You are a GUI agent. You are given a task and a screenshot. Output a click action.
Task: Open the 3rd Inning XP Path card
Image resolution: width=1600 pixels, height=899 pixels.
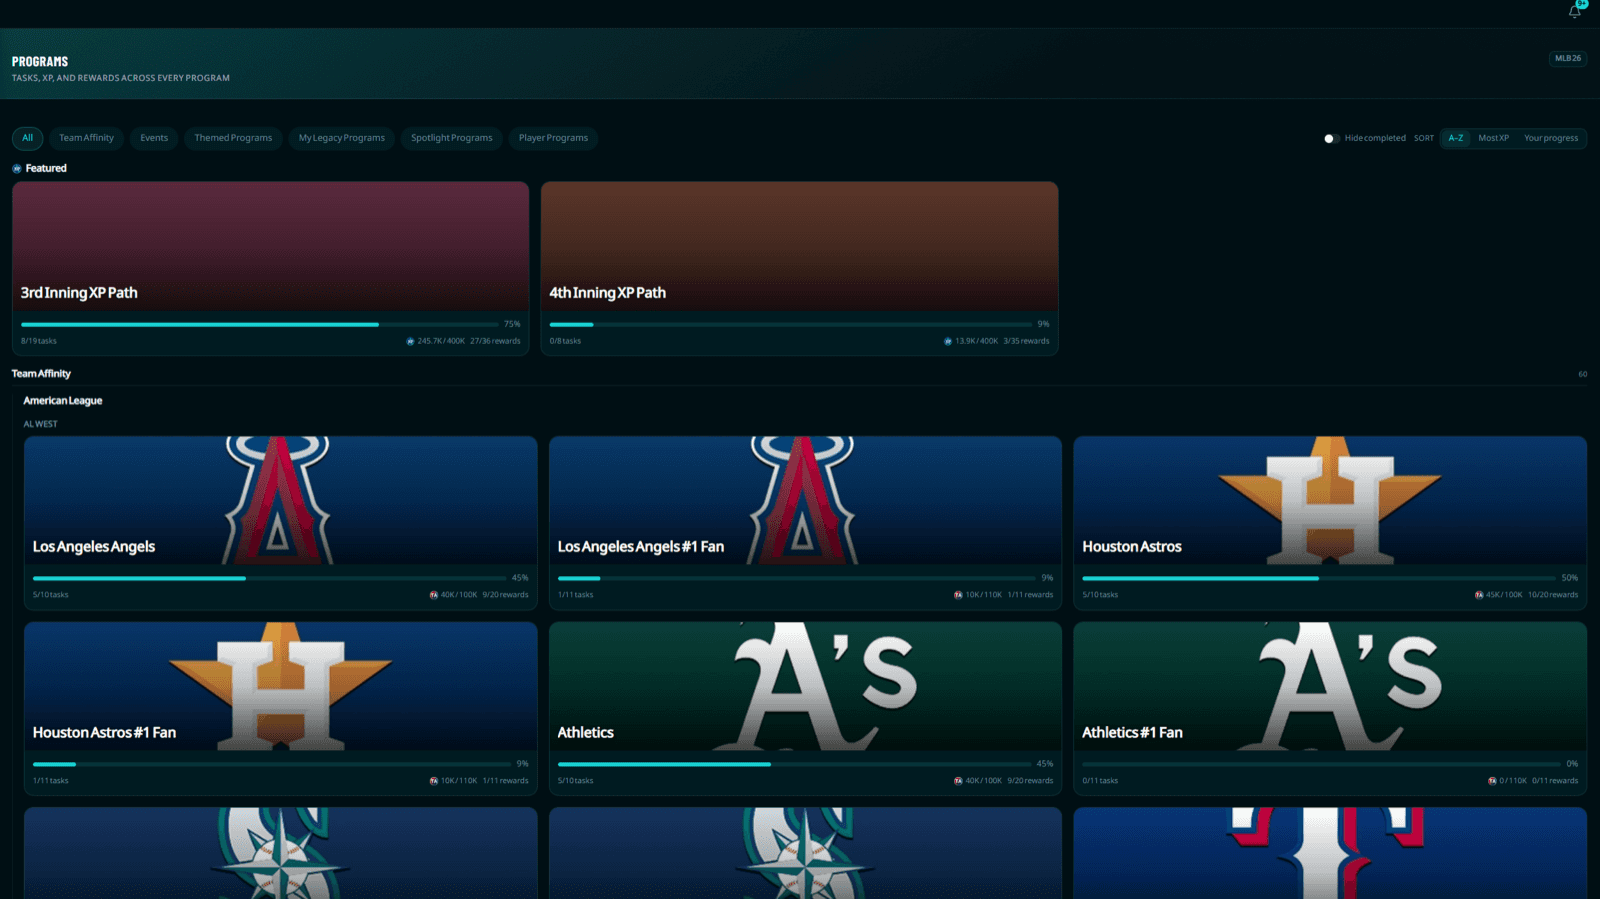(x=270, y=268)
